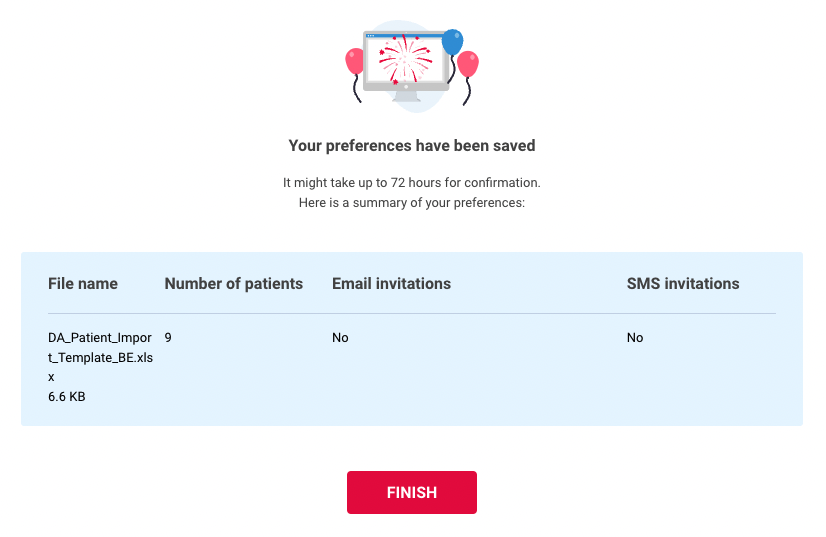The width and height of the screenshot is (826, 537).
Task: Click the blue title bar of illustrated monitor
Action: [x=405, y=36]
